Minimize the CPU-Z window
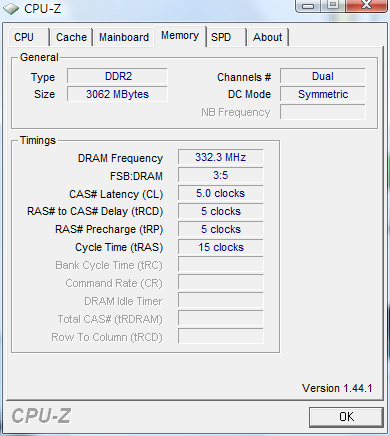The image size is (390, 436). pos(308,5)
